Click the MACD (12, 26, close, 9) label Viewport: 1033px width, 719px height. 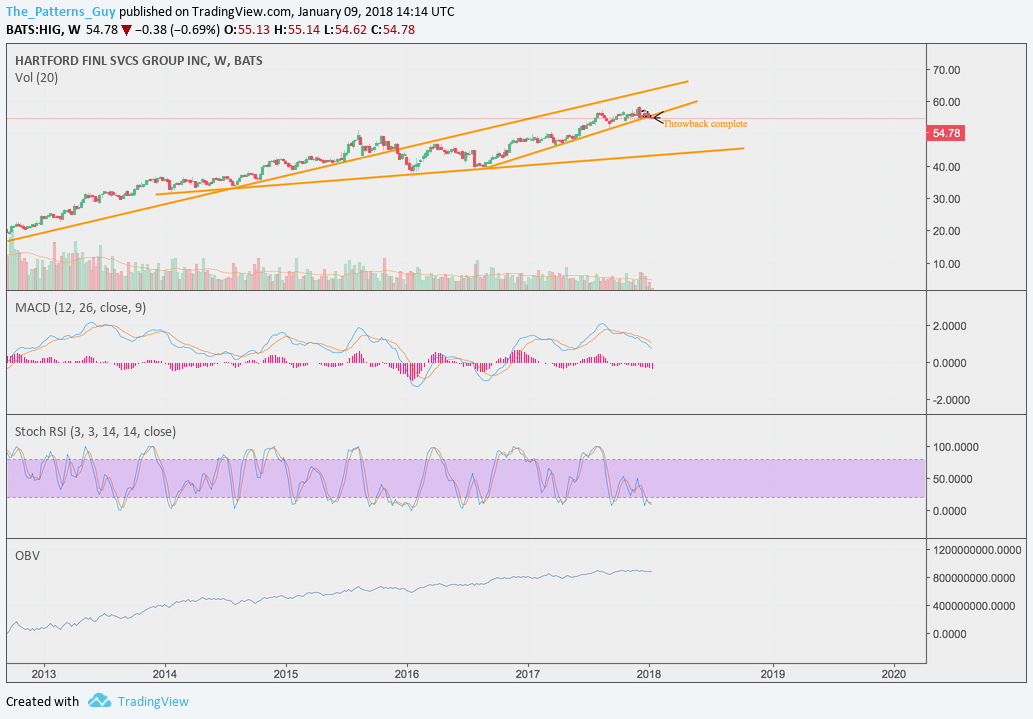tap(80, 308)
